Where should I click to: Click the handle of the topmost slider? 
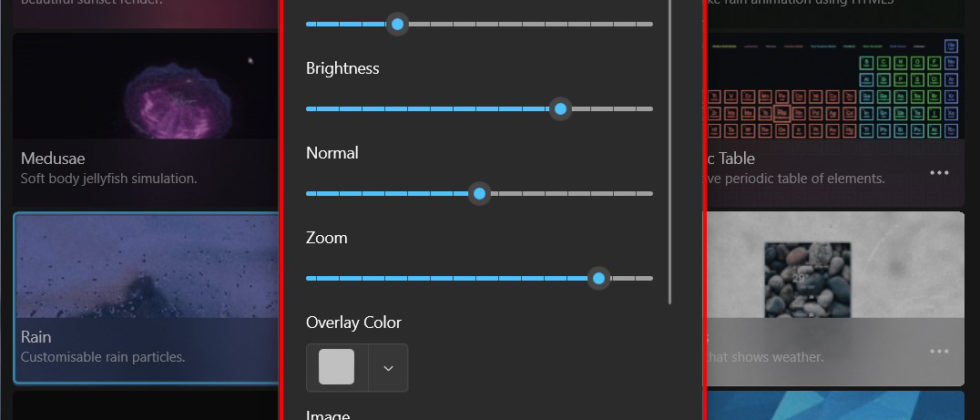point(397,24)
